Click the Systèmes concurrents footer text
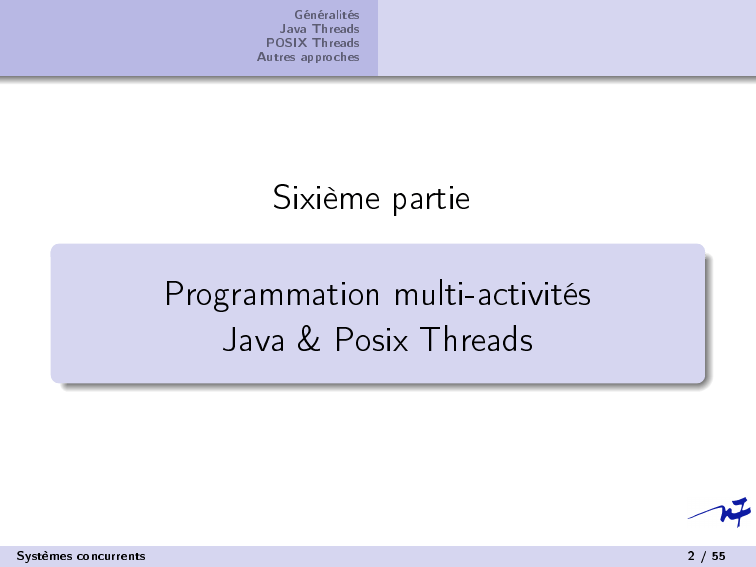 (x=80, y=555)
